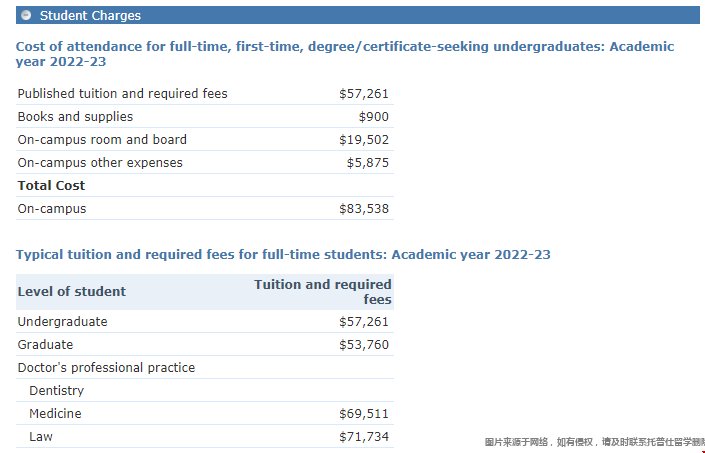Click the Level of student column header
This screenshot has height=453, width=705.
tap(72, 292)
